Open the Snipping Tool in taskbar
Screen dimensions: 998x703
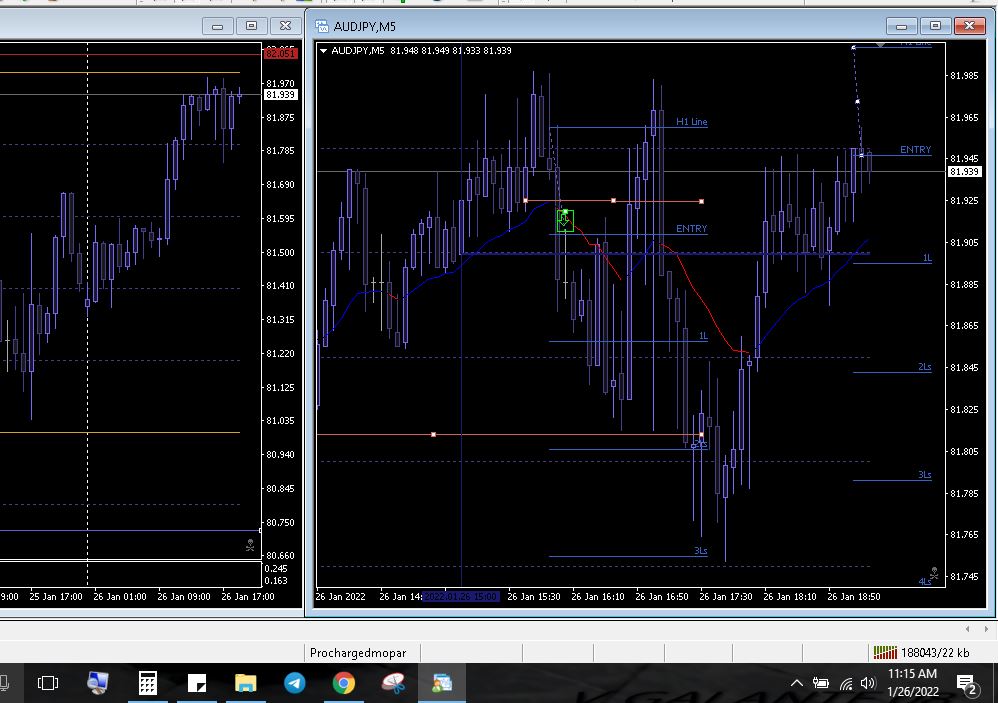393,683
